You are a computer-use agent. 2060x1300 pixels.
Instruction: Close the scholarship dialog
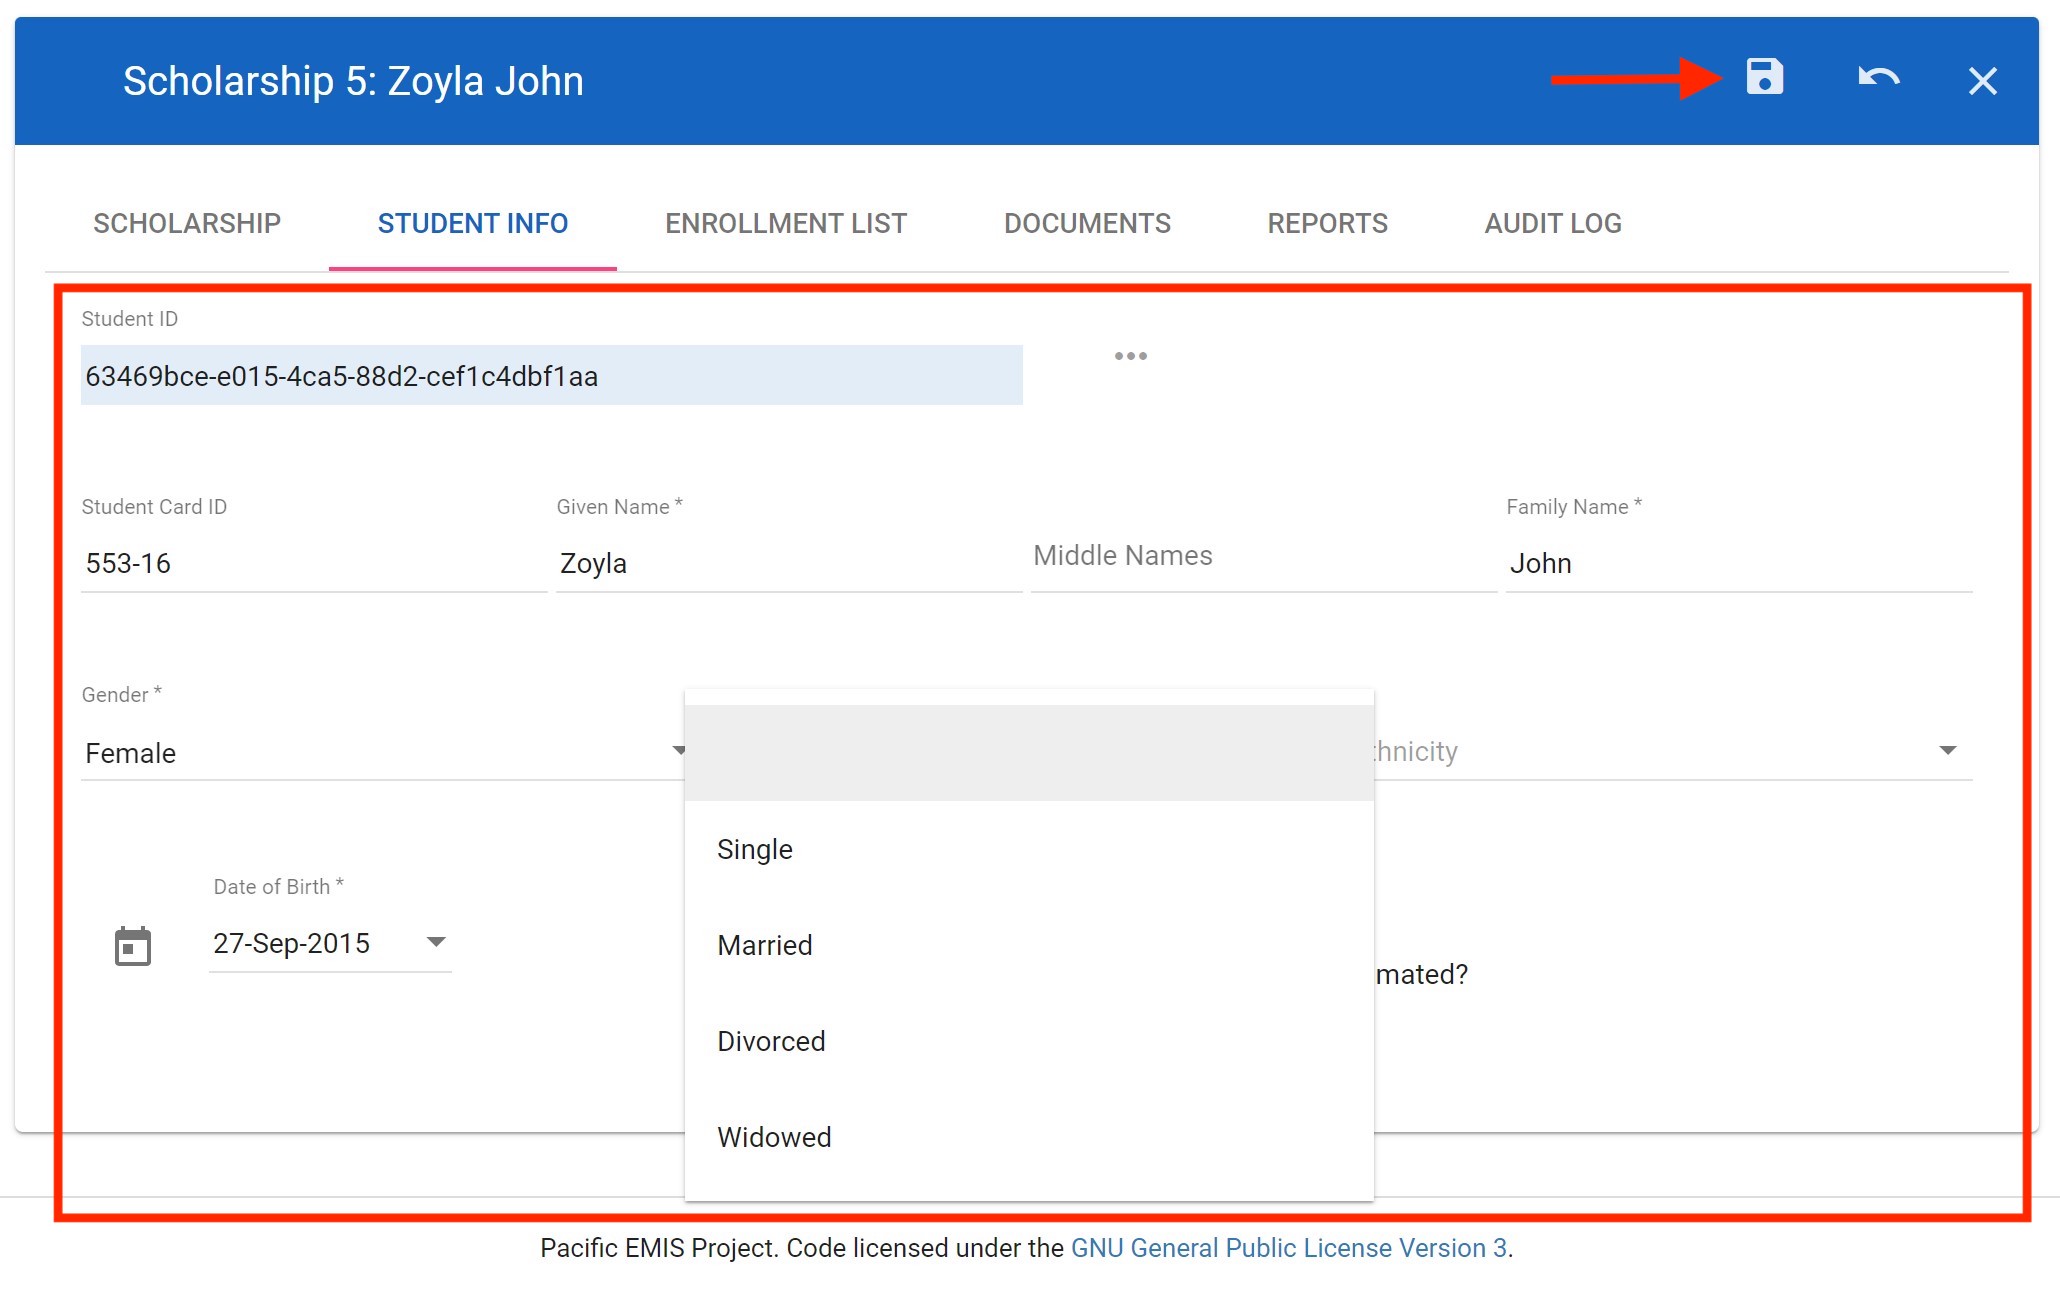point(1982,81)
